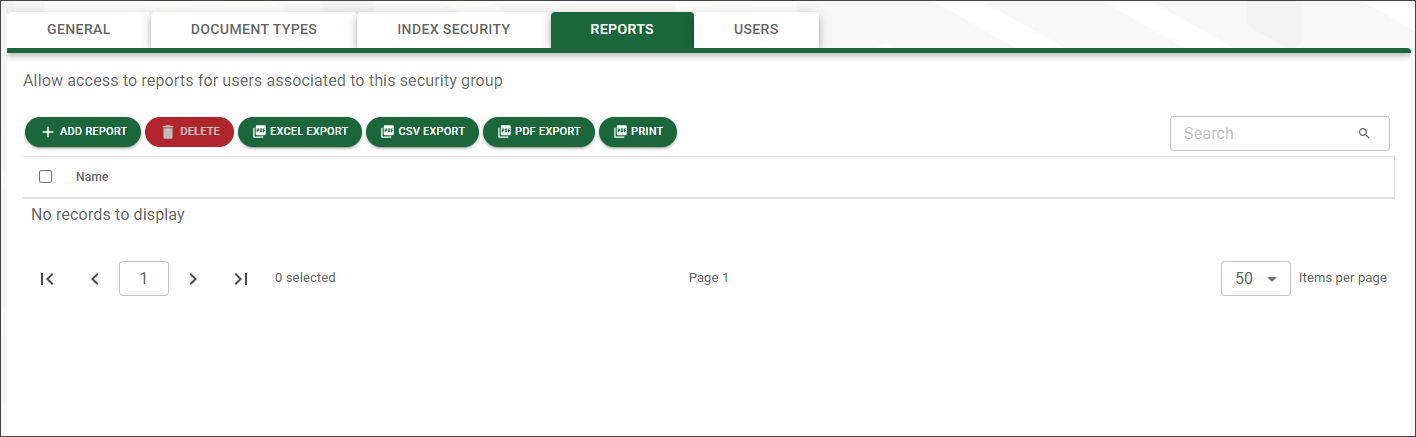Image resolution: width=1416 pixels, height=437 pixels.
Task: Switch to the Users tab
Action: pyautogui.click(x=756, y=30)
